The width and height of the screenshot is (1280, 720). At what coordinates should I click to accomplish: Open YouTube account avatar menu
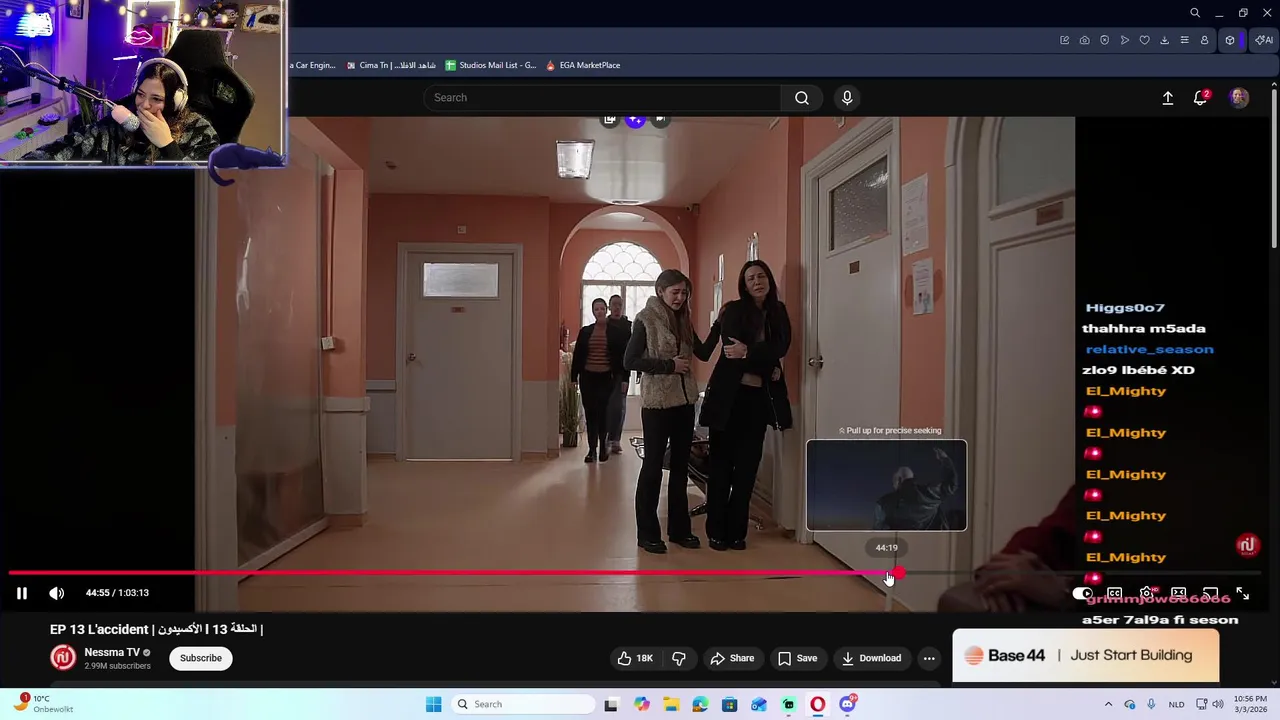tap(1239, 97)
